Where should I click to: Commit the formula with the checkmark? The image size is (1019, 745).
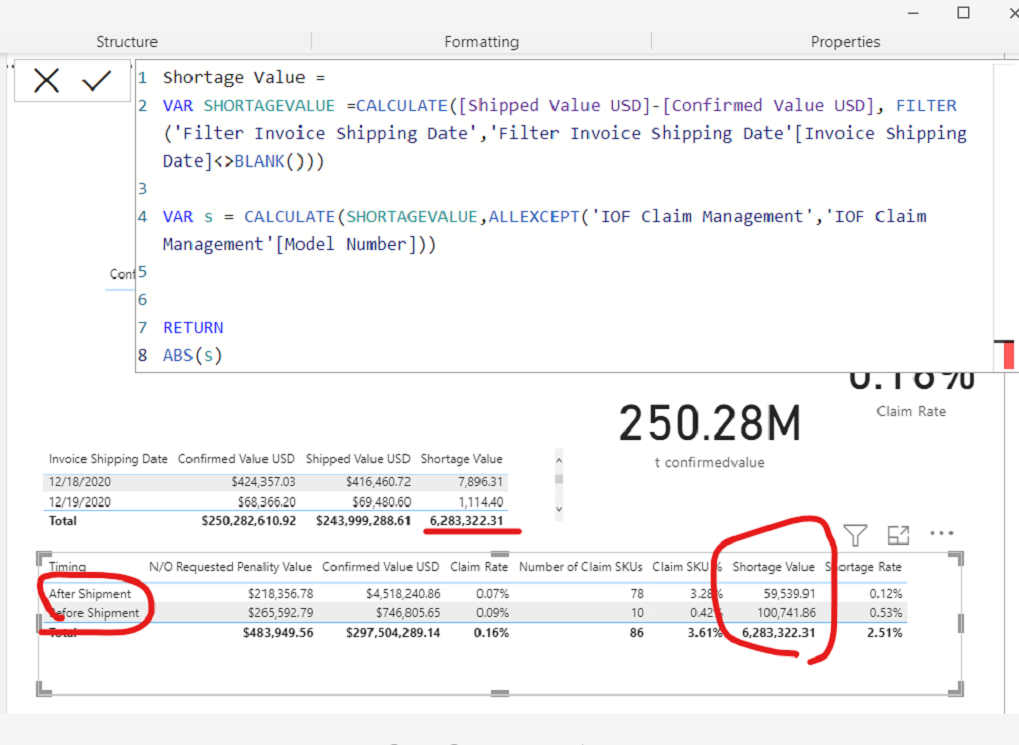point(96,81)
